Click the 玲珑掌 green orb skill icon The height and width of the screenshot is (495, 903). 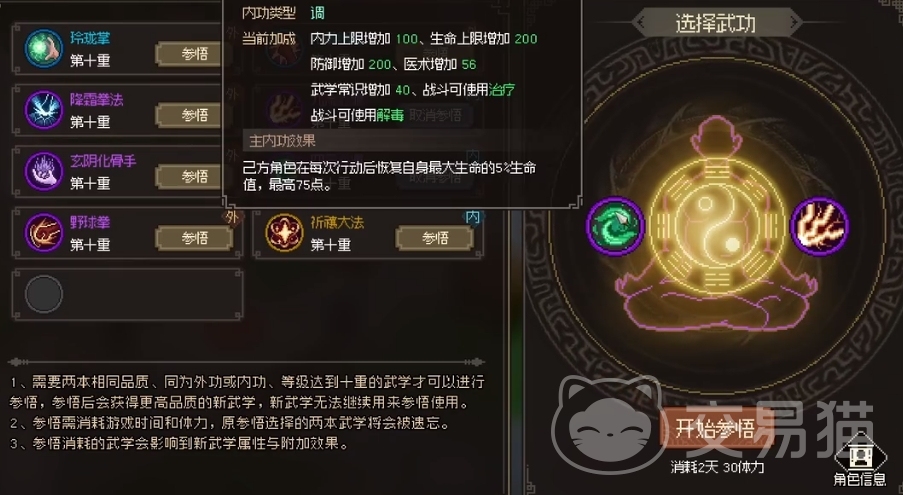[x=43, y=49]
